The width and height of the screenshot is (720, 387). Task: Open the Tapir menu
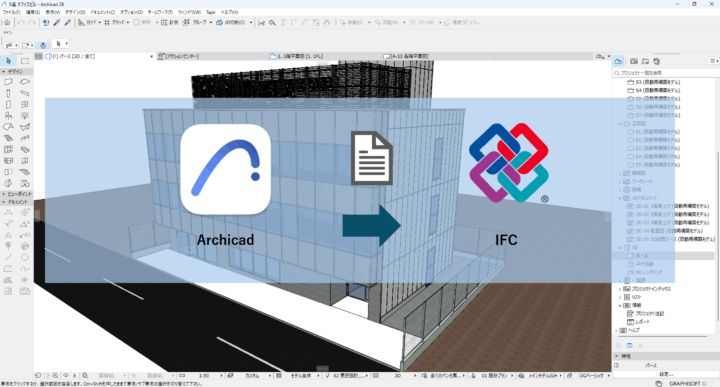tap(211, 12)
